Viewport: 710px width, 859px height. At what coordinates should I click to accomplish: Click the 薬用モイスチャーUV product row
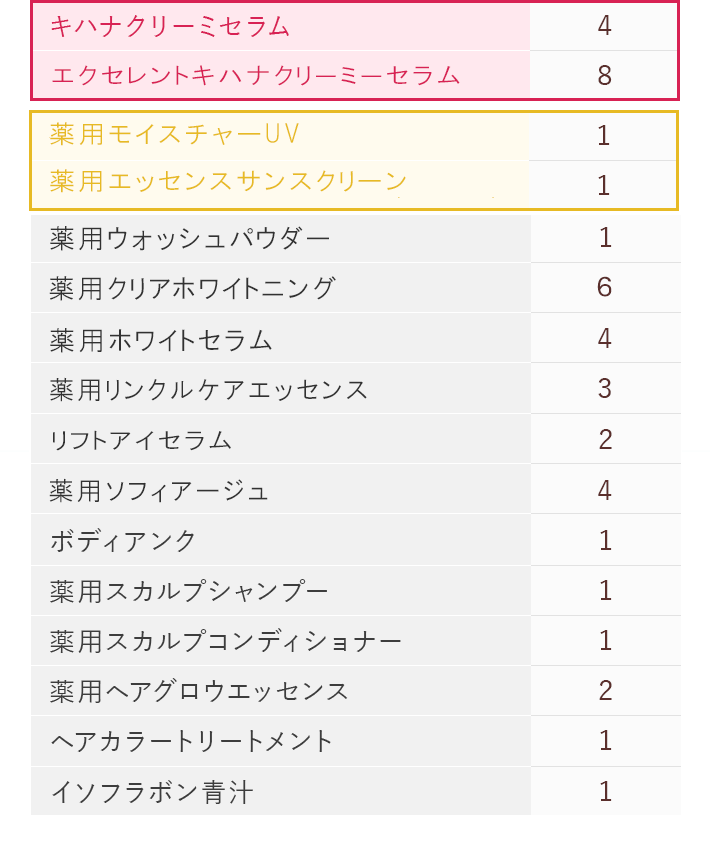click(x=354, y=135)
